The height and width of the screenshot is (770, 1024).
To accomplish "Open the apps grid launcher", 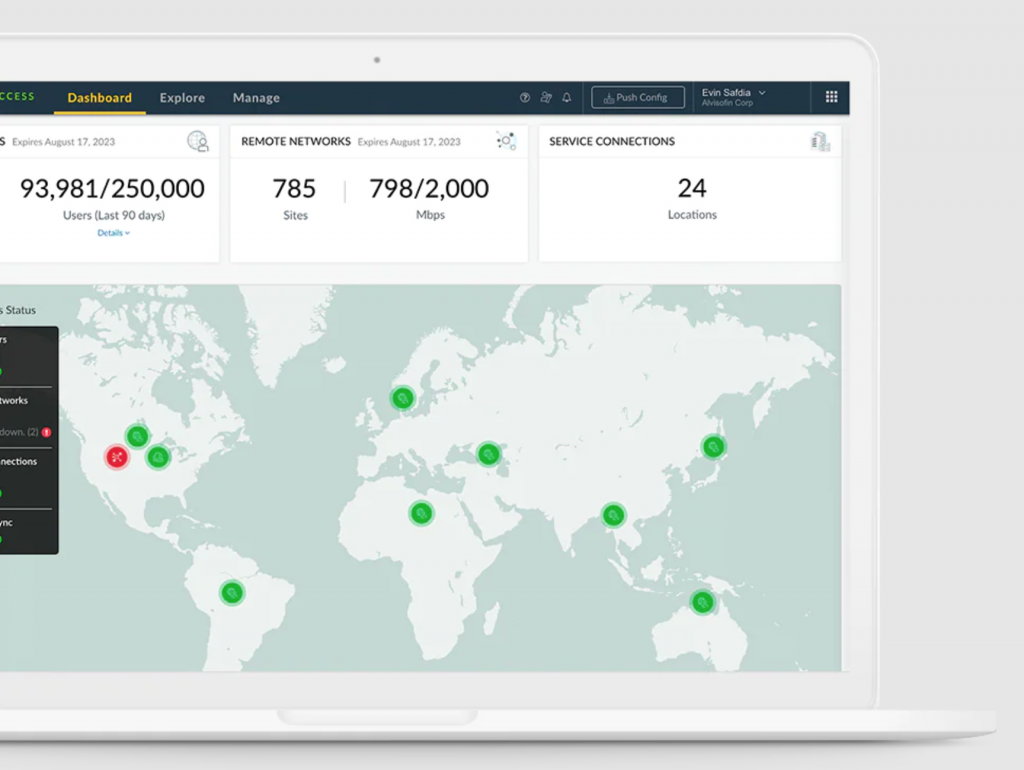I will (831, 97).
